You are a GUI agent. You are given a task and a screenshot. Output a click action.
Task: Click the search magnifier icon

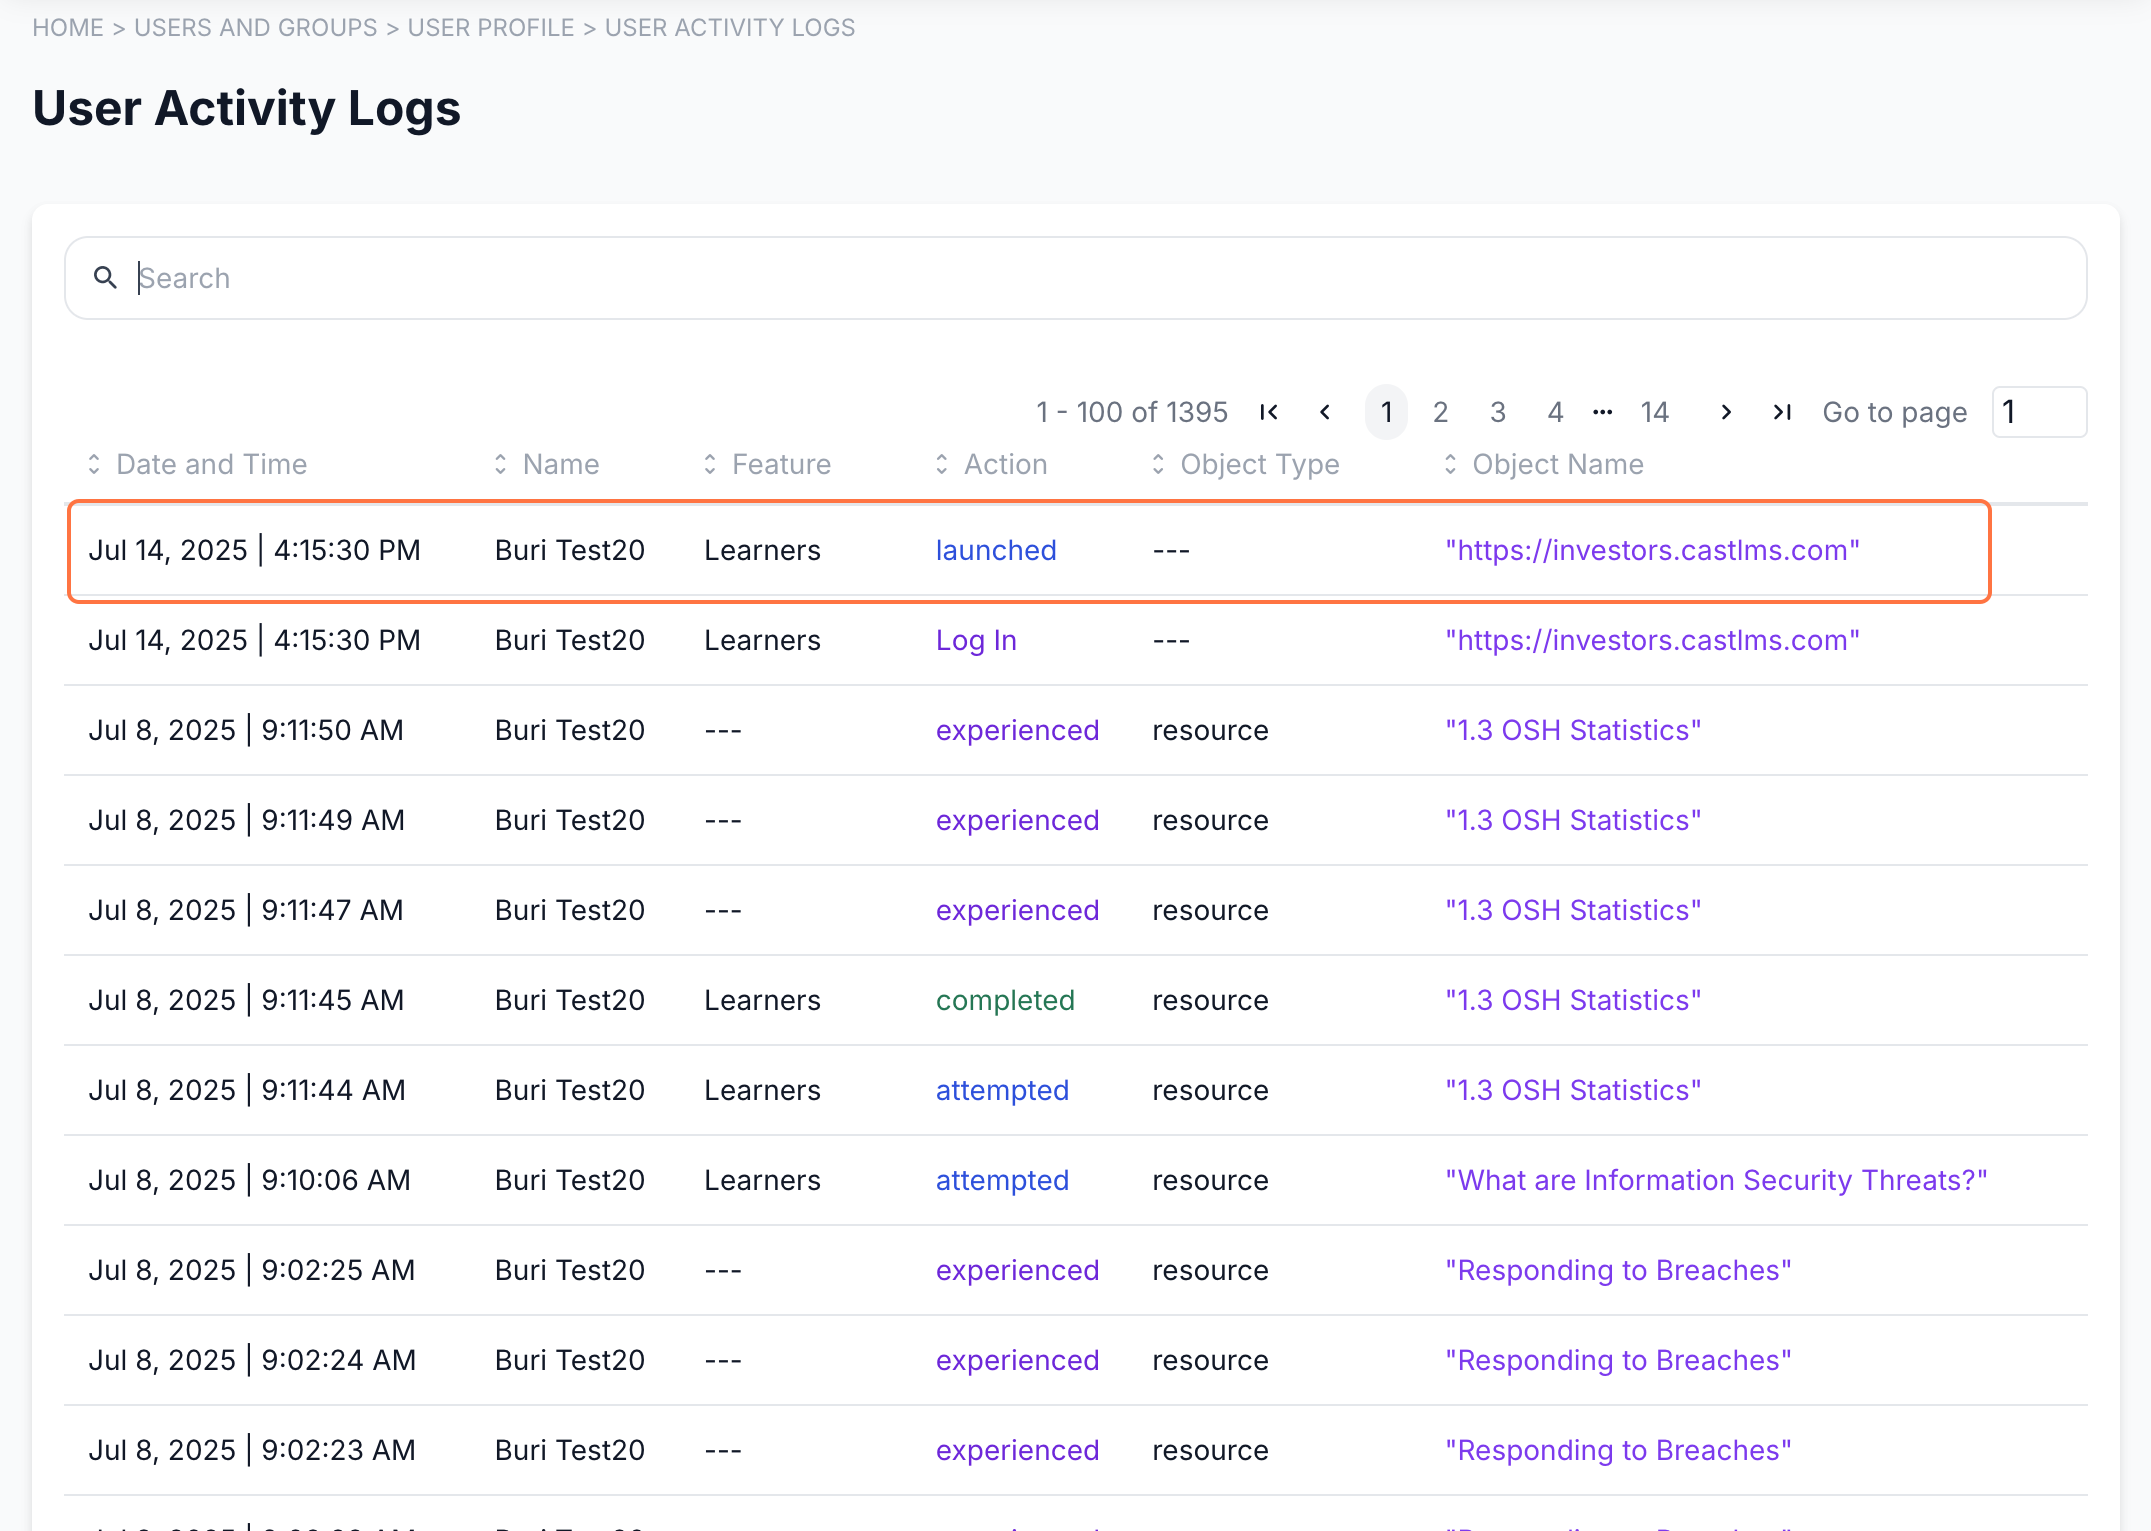point(105,277)
